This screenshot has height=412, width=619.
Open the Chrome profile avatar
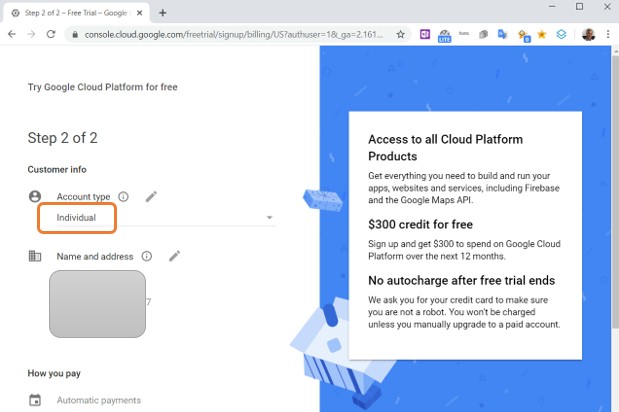point(588,34)
